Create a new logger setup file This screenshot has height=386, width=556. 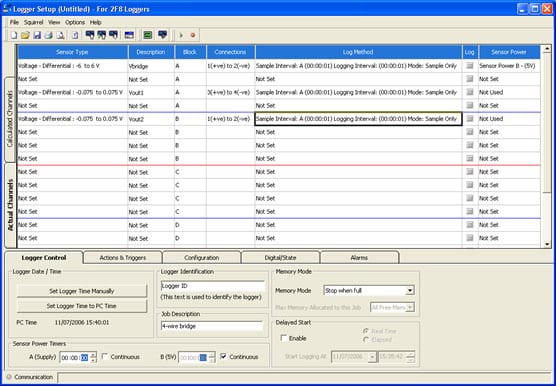coord(13,35)
